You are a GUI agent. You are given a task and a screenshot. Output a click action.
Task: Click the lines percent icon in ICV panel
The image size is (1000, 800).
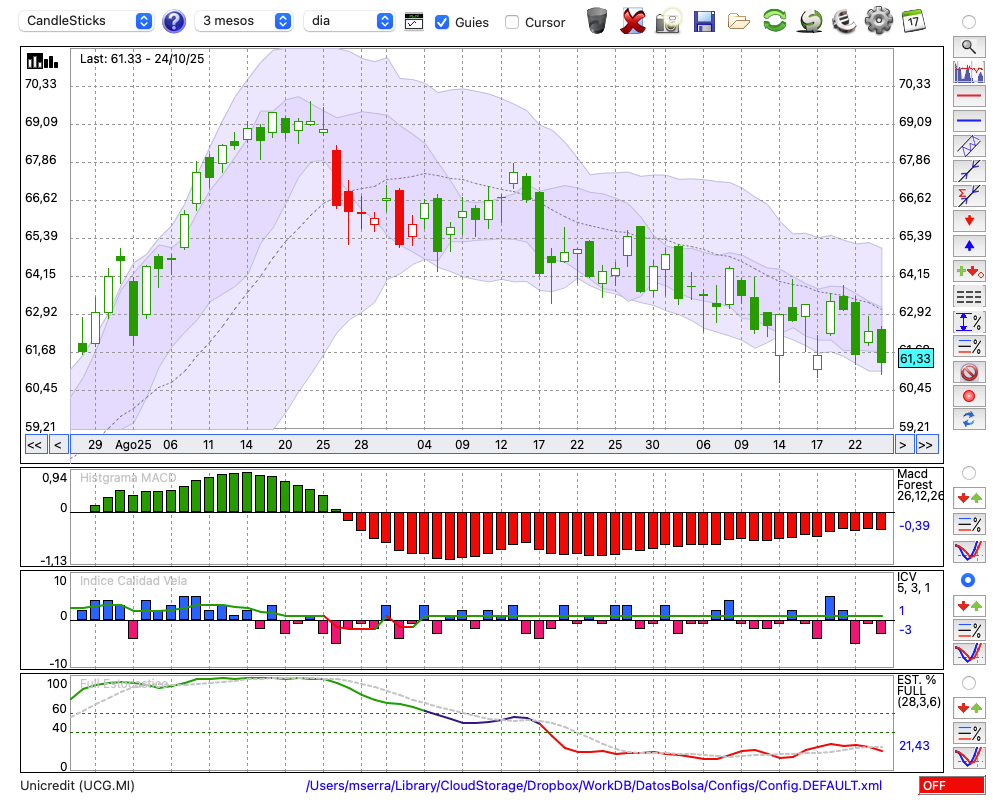pos(969,630)
